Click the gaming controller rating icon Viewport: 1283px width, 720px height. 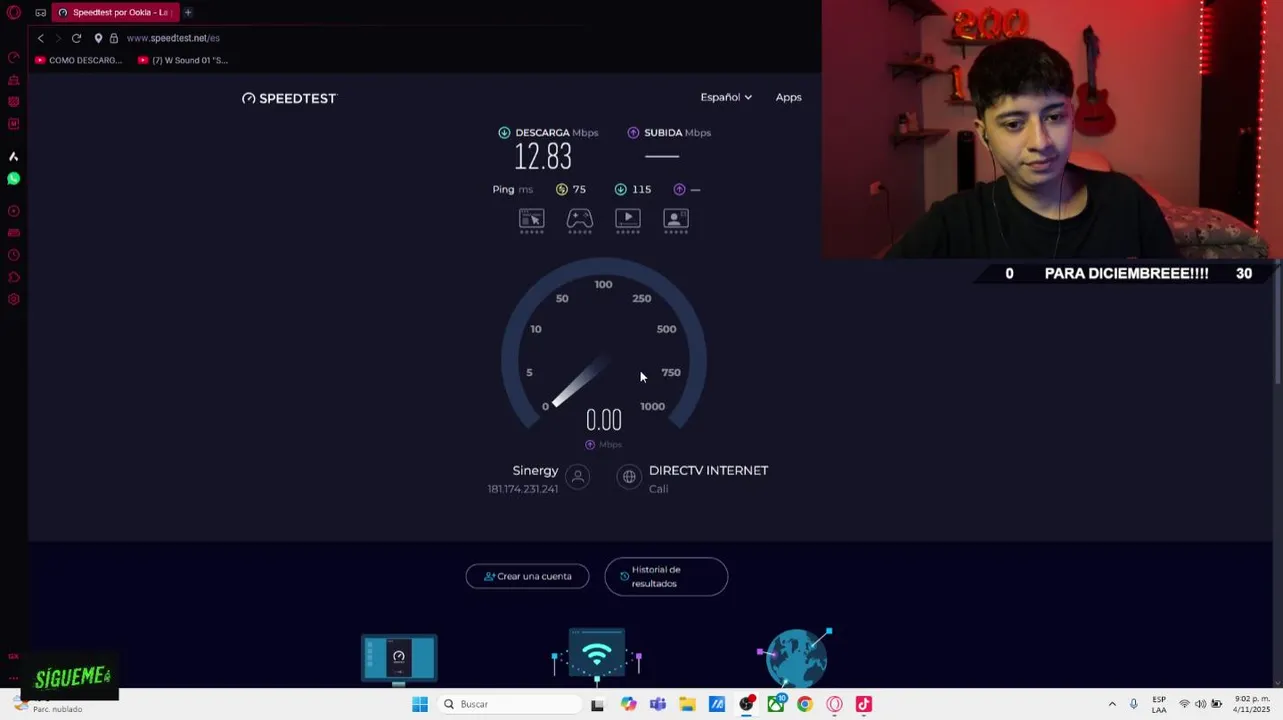(580, 220)
